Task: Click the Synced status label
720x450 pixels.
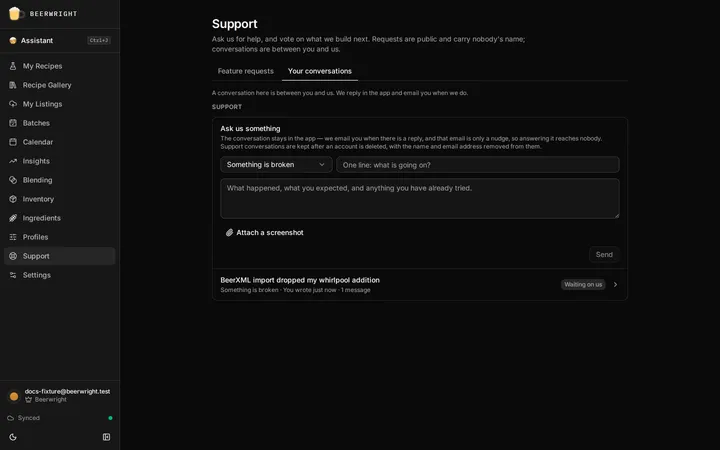Action: click(x=29, y=418)
